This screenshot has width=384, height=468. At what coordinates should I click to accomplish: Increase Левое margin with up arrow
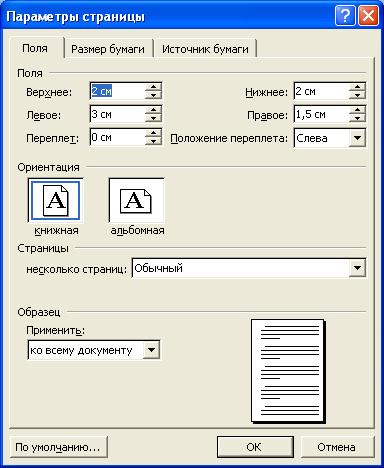[153, 110]
